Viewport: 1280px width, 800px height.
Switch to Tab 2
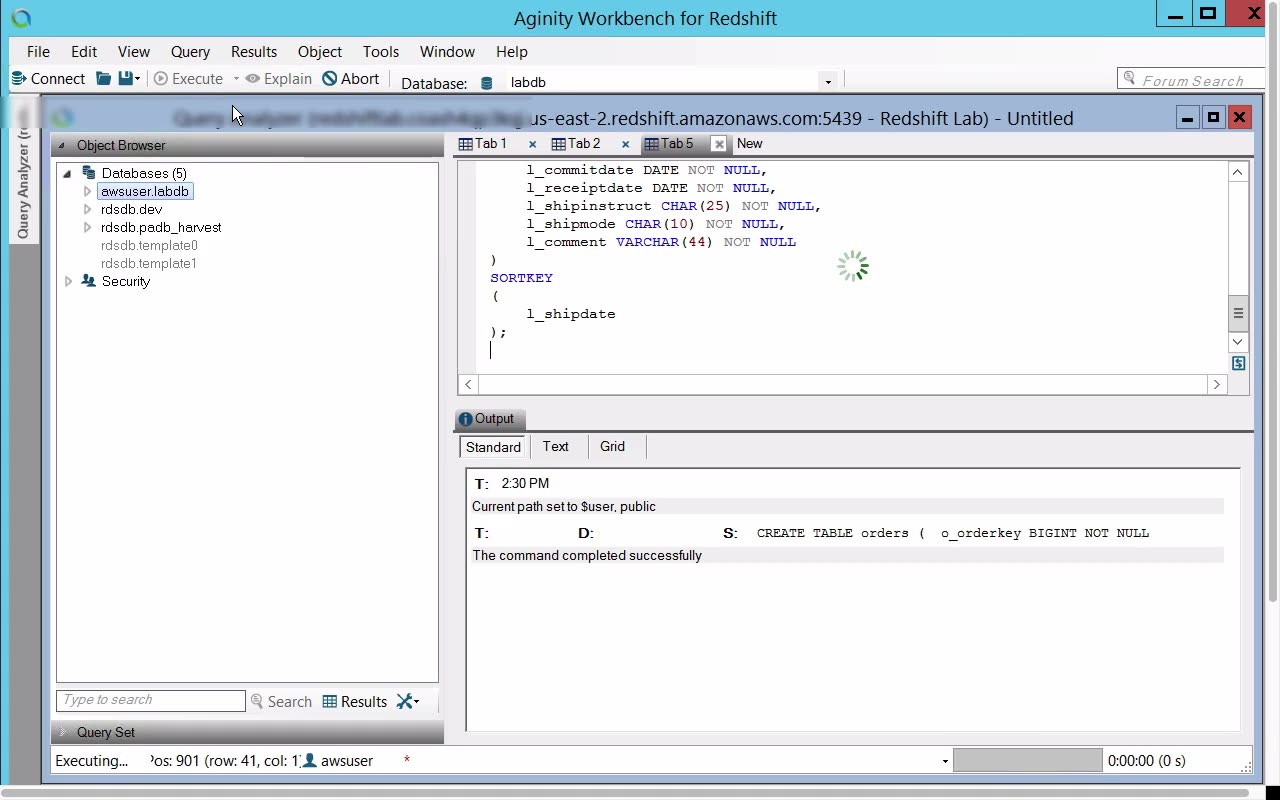pyautogui.click(x=576, y=144)
